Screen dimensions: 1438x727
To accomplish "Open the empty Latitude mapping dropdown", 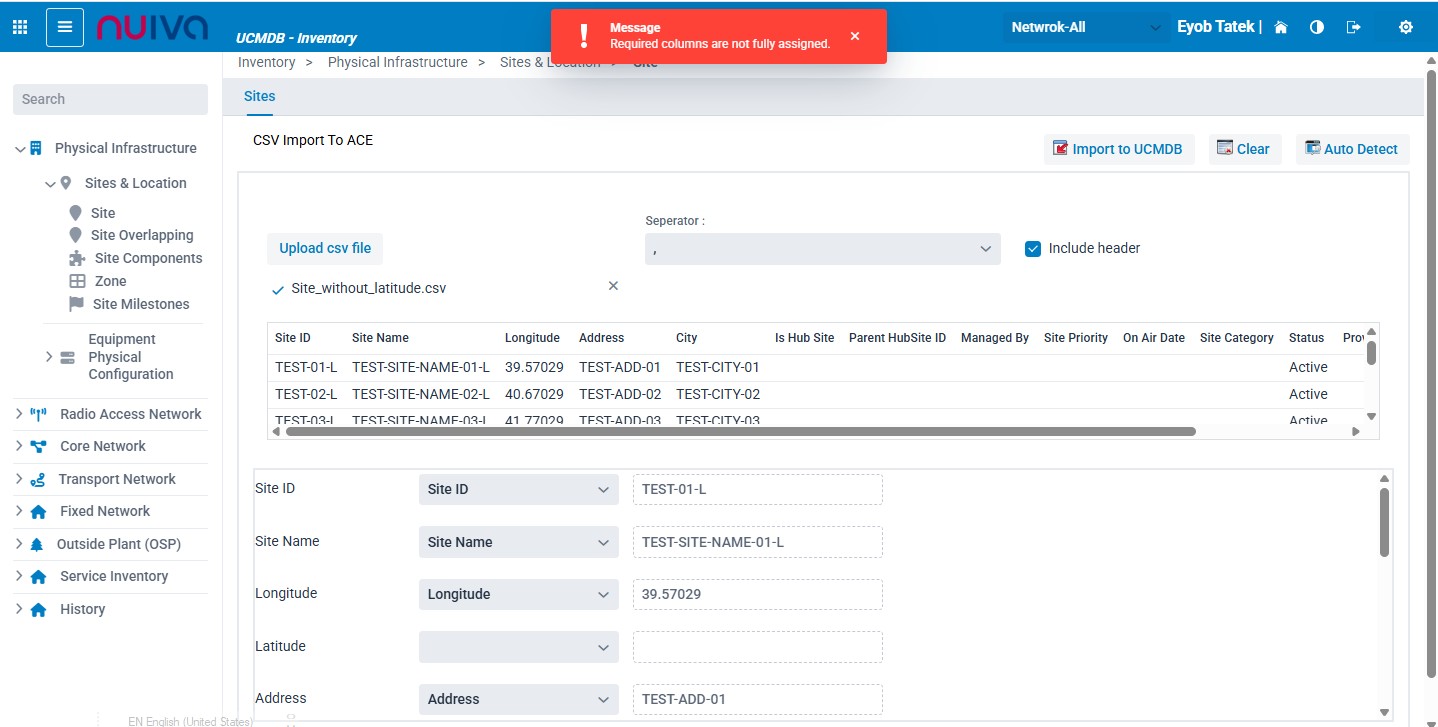I will [x=517, y=647].
